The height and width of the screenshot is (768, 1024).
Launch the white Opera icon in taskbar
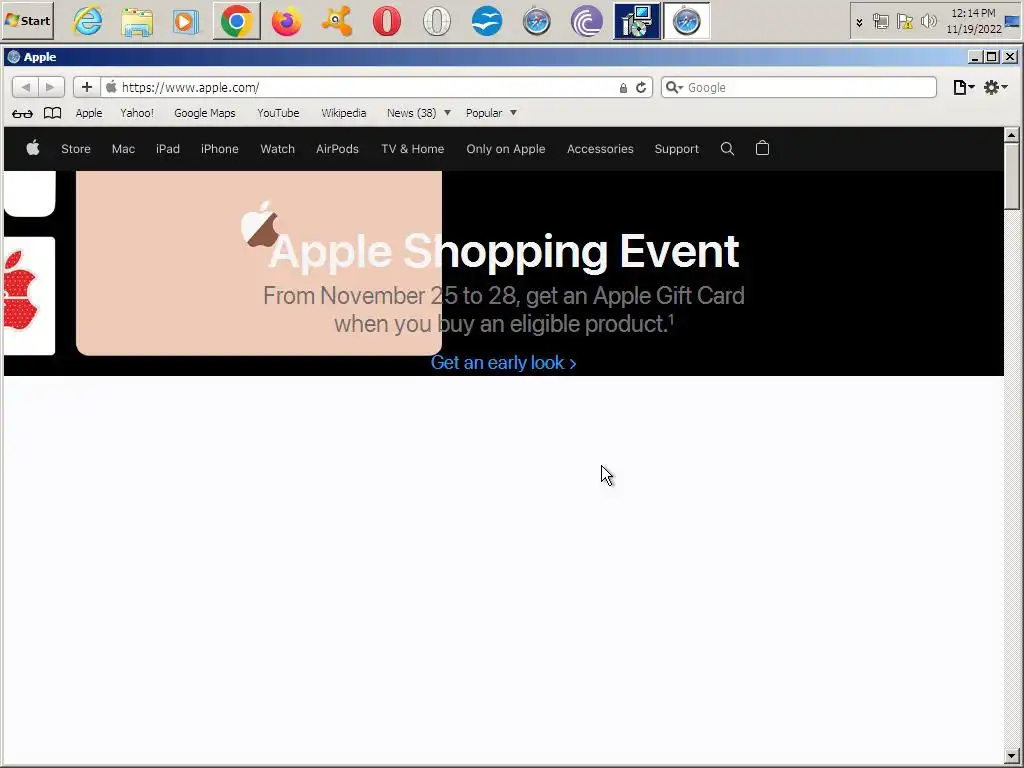click(x=437, y=21)
